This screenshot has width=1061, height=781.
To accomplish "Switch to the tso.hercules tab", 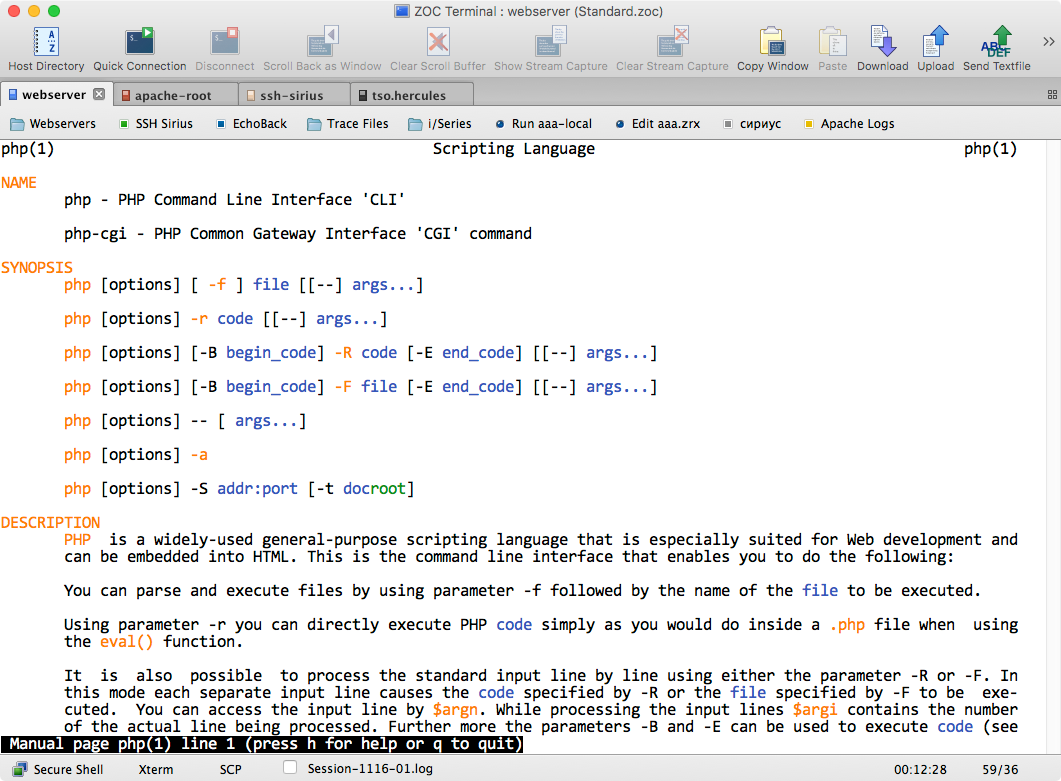I will point(410,93).
